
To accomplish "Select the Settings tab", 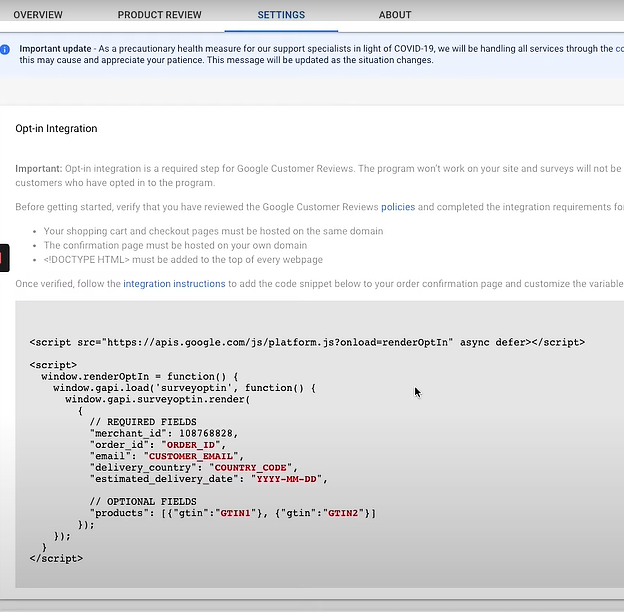I will pyautogui.click(x=281, y=15).
